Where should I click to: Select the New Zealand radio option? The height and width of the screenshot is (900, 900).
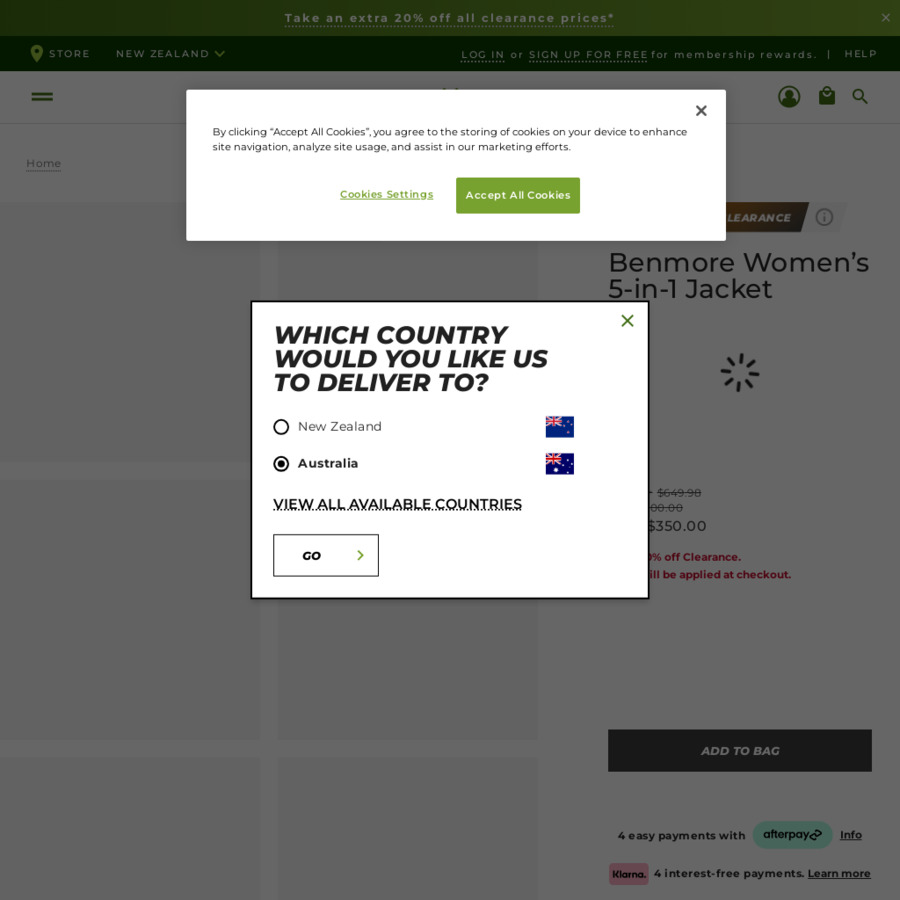281,426
